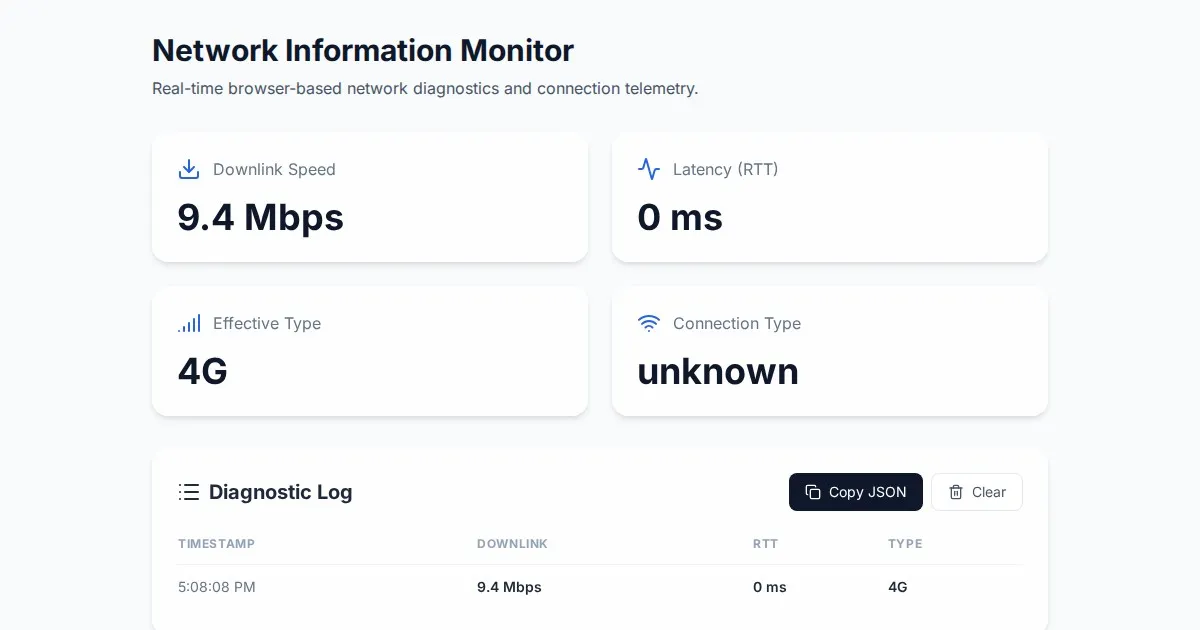This screenshot has width=1200, height=630.
Task: Click the download icon beside Downlink Speed
Action: (189, 169)
